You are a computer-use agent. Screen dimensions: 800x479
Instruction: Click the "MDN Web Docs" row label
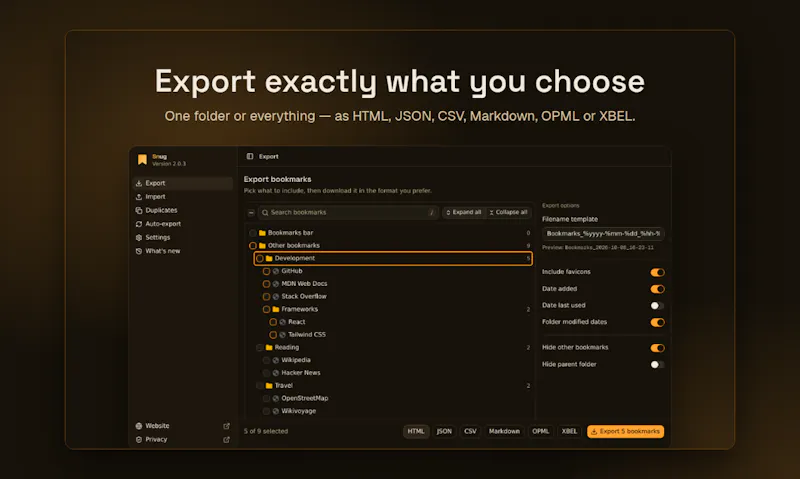point(304,284)
